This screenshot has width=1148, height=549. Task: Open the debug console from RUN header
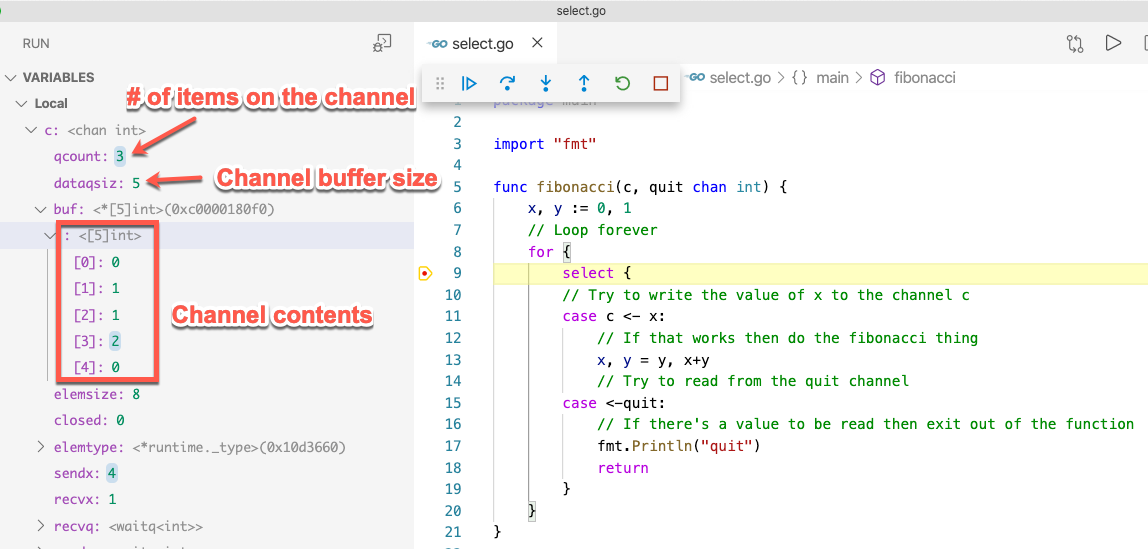382,43
